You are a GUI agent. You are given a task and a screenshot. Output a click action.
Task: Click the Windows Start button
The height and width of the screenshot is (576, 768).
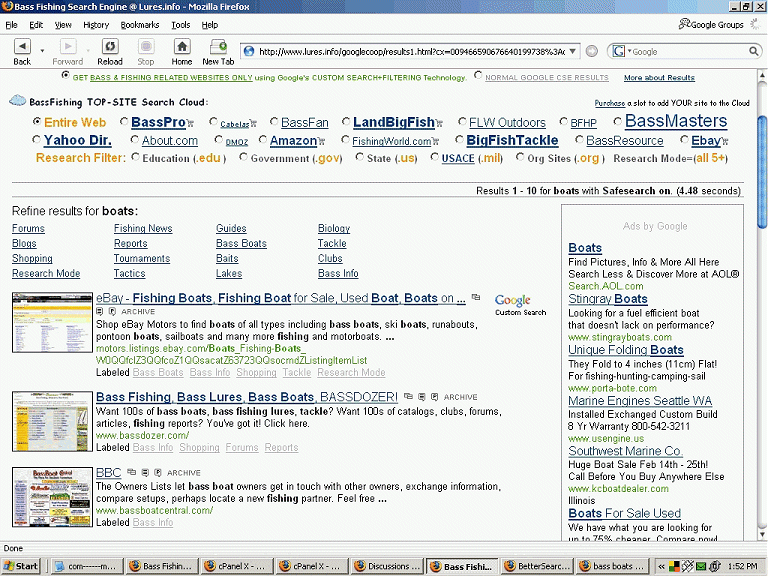point(21,566)
